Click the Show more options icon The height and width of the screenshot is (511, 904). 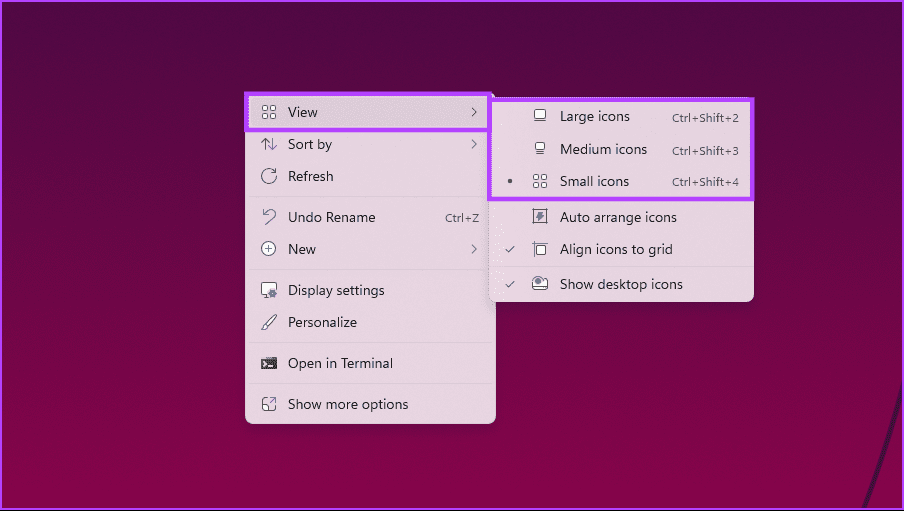click(x=269, y=404)
